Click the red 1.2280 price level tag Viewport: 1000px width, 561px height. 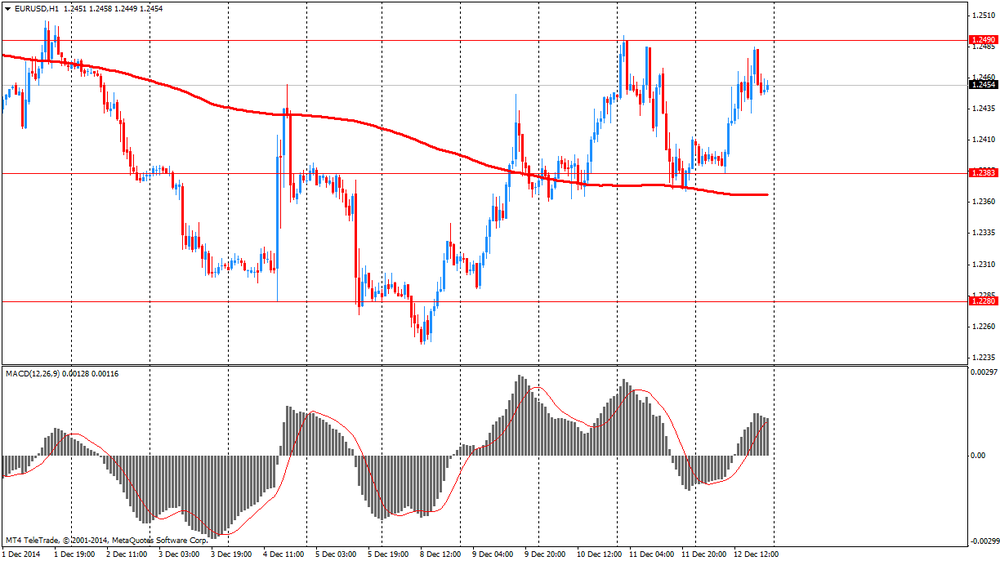pos(983,301)
